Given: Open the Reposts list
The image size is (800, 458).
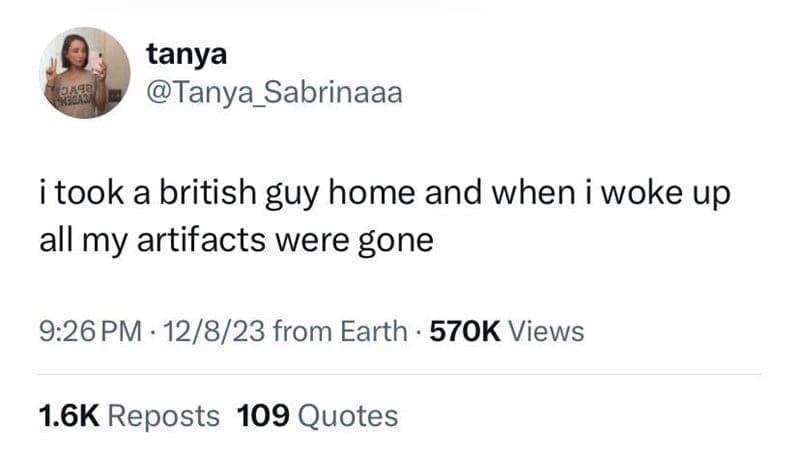Looking at the screenshot, I should (161, 415).
